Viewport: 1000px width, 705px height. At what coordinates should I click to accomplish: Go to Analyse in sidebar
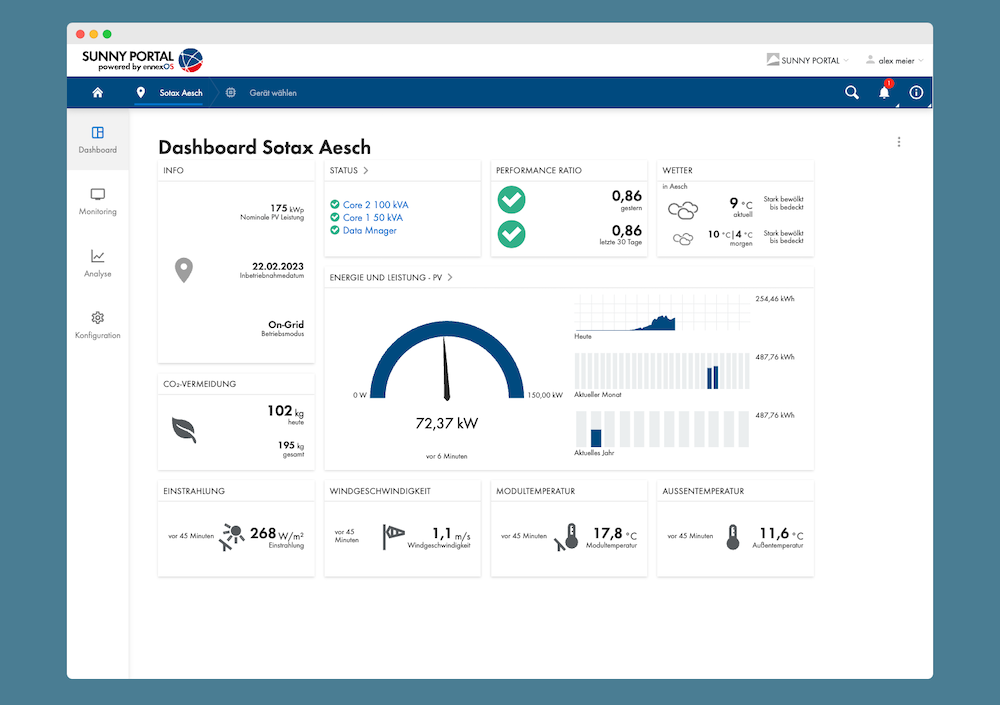click(98, 263)
